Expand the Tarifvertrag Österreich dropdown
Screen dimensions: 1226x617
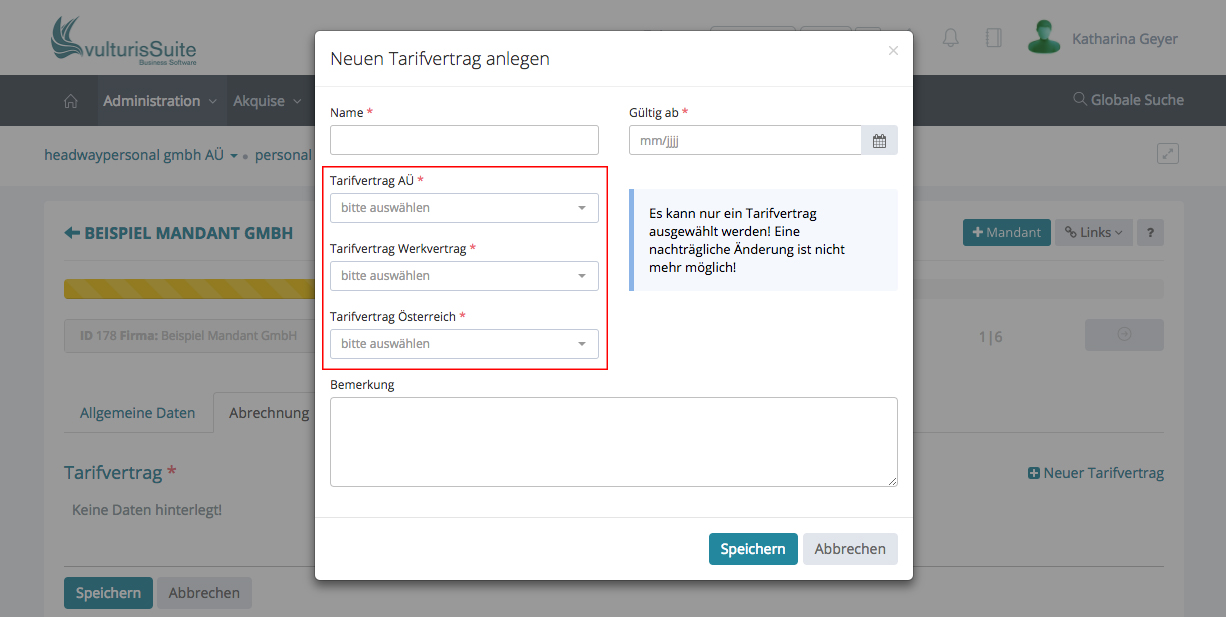(x=464, y=344)
